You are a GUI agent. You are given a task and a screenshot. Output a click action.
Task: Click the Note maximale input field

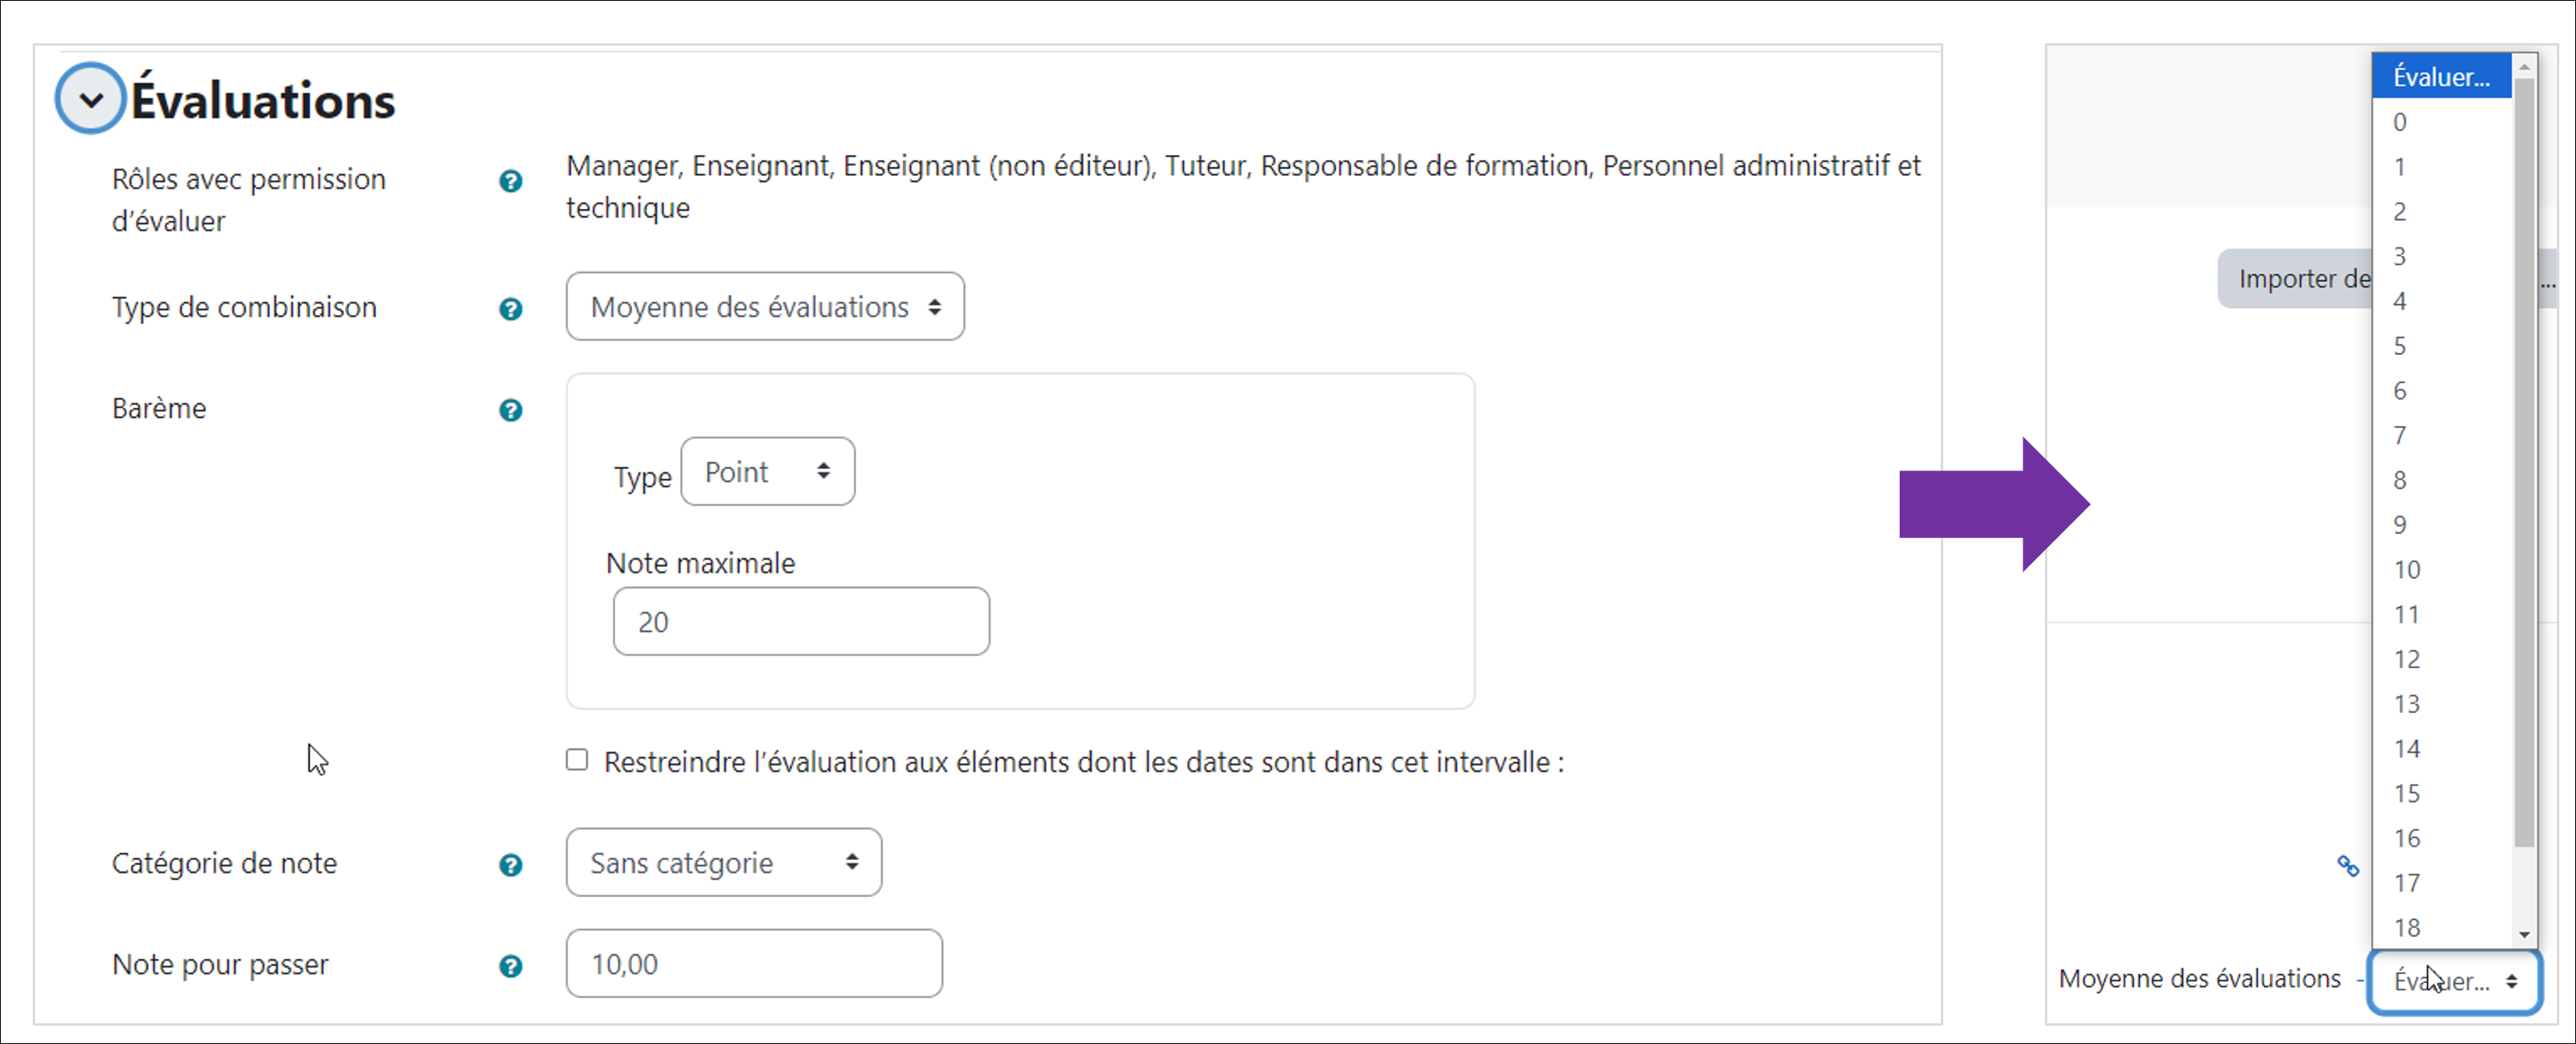[801, 622]
